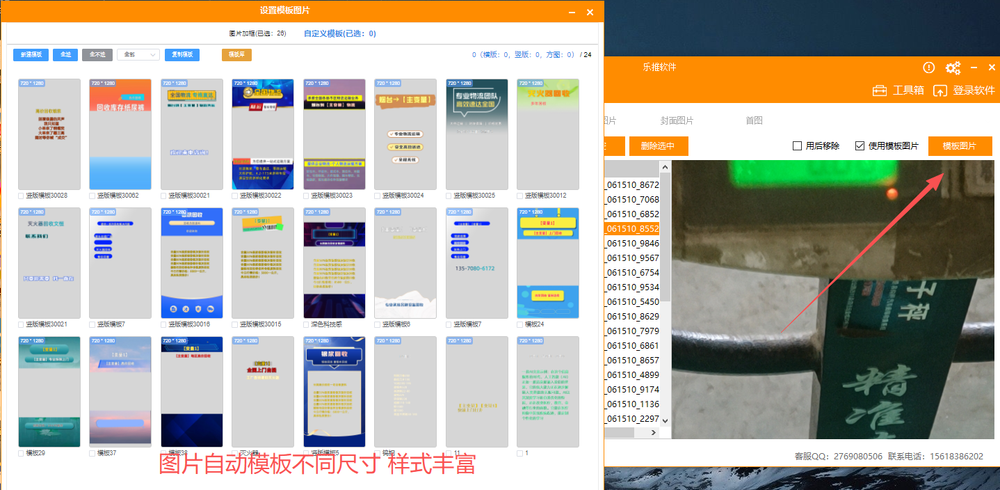
Task: Tick checkbox for 竖版模板30012
Action: click(x=520, y=196)
